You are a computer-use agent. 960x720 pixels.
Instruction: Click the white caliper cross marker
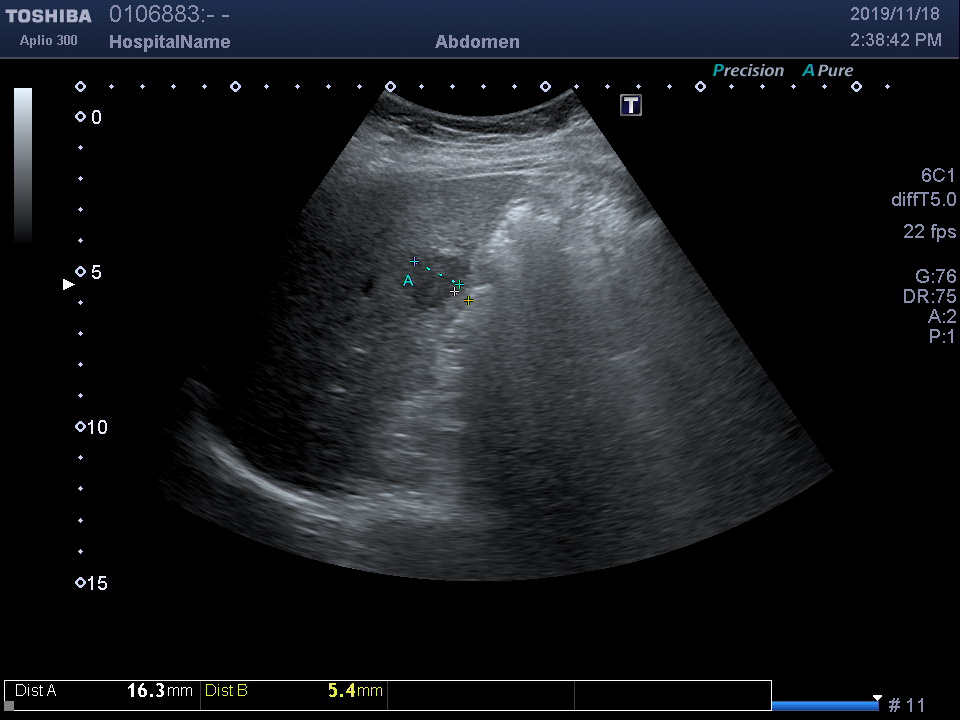click(455, 291)
